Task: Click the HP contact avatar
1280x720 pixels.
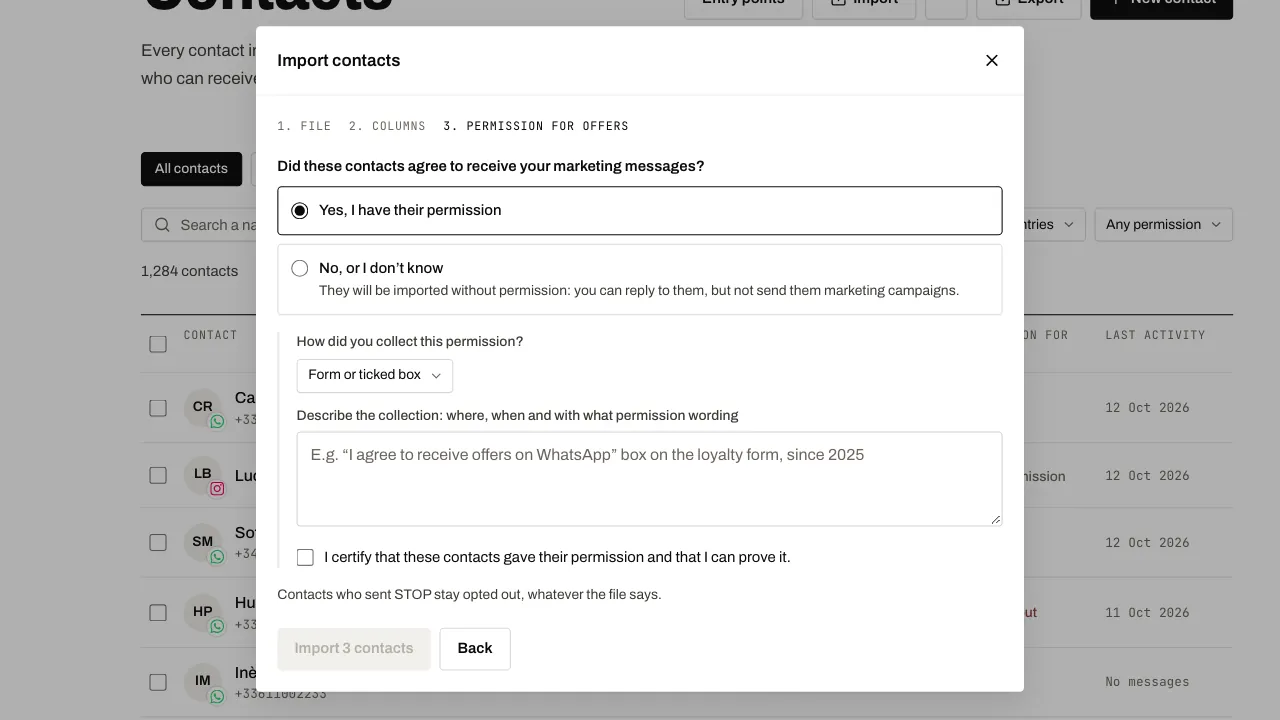Action: click(203, 612)
